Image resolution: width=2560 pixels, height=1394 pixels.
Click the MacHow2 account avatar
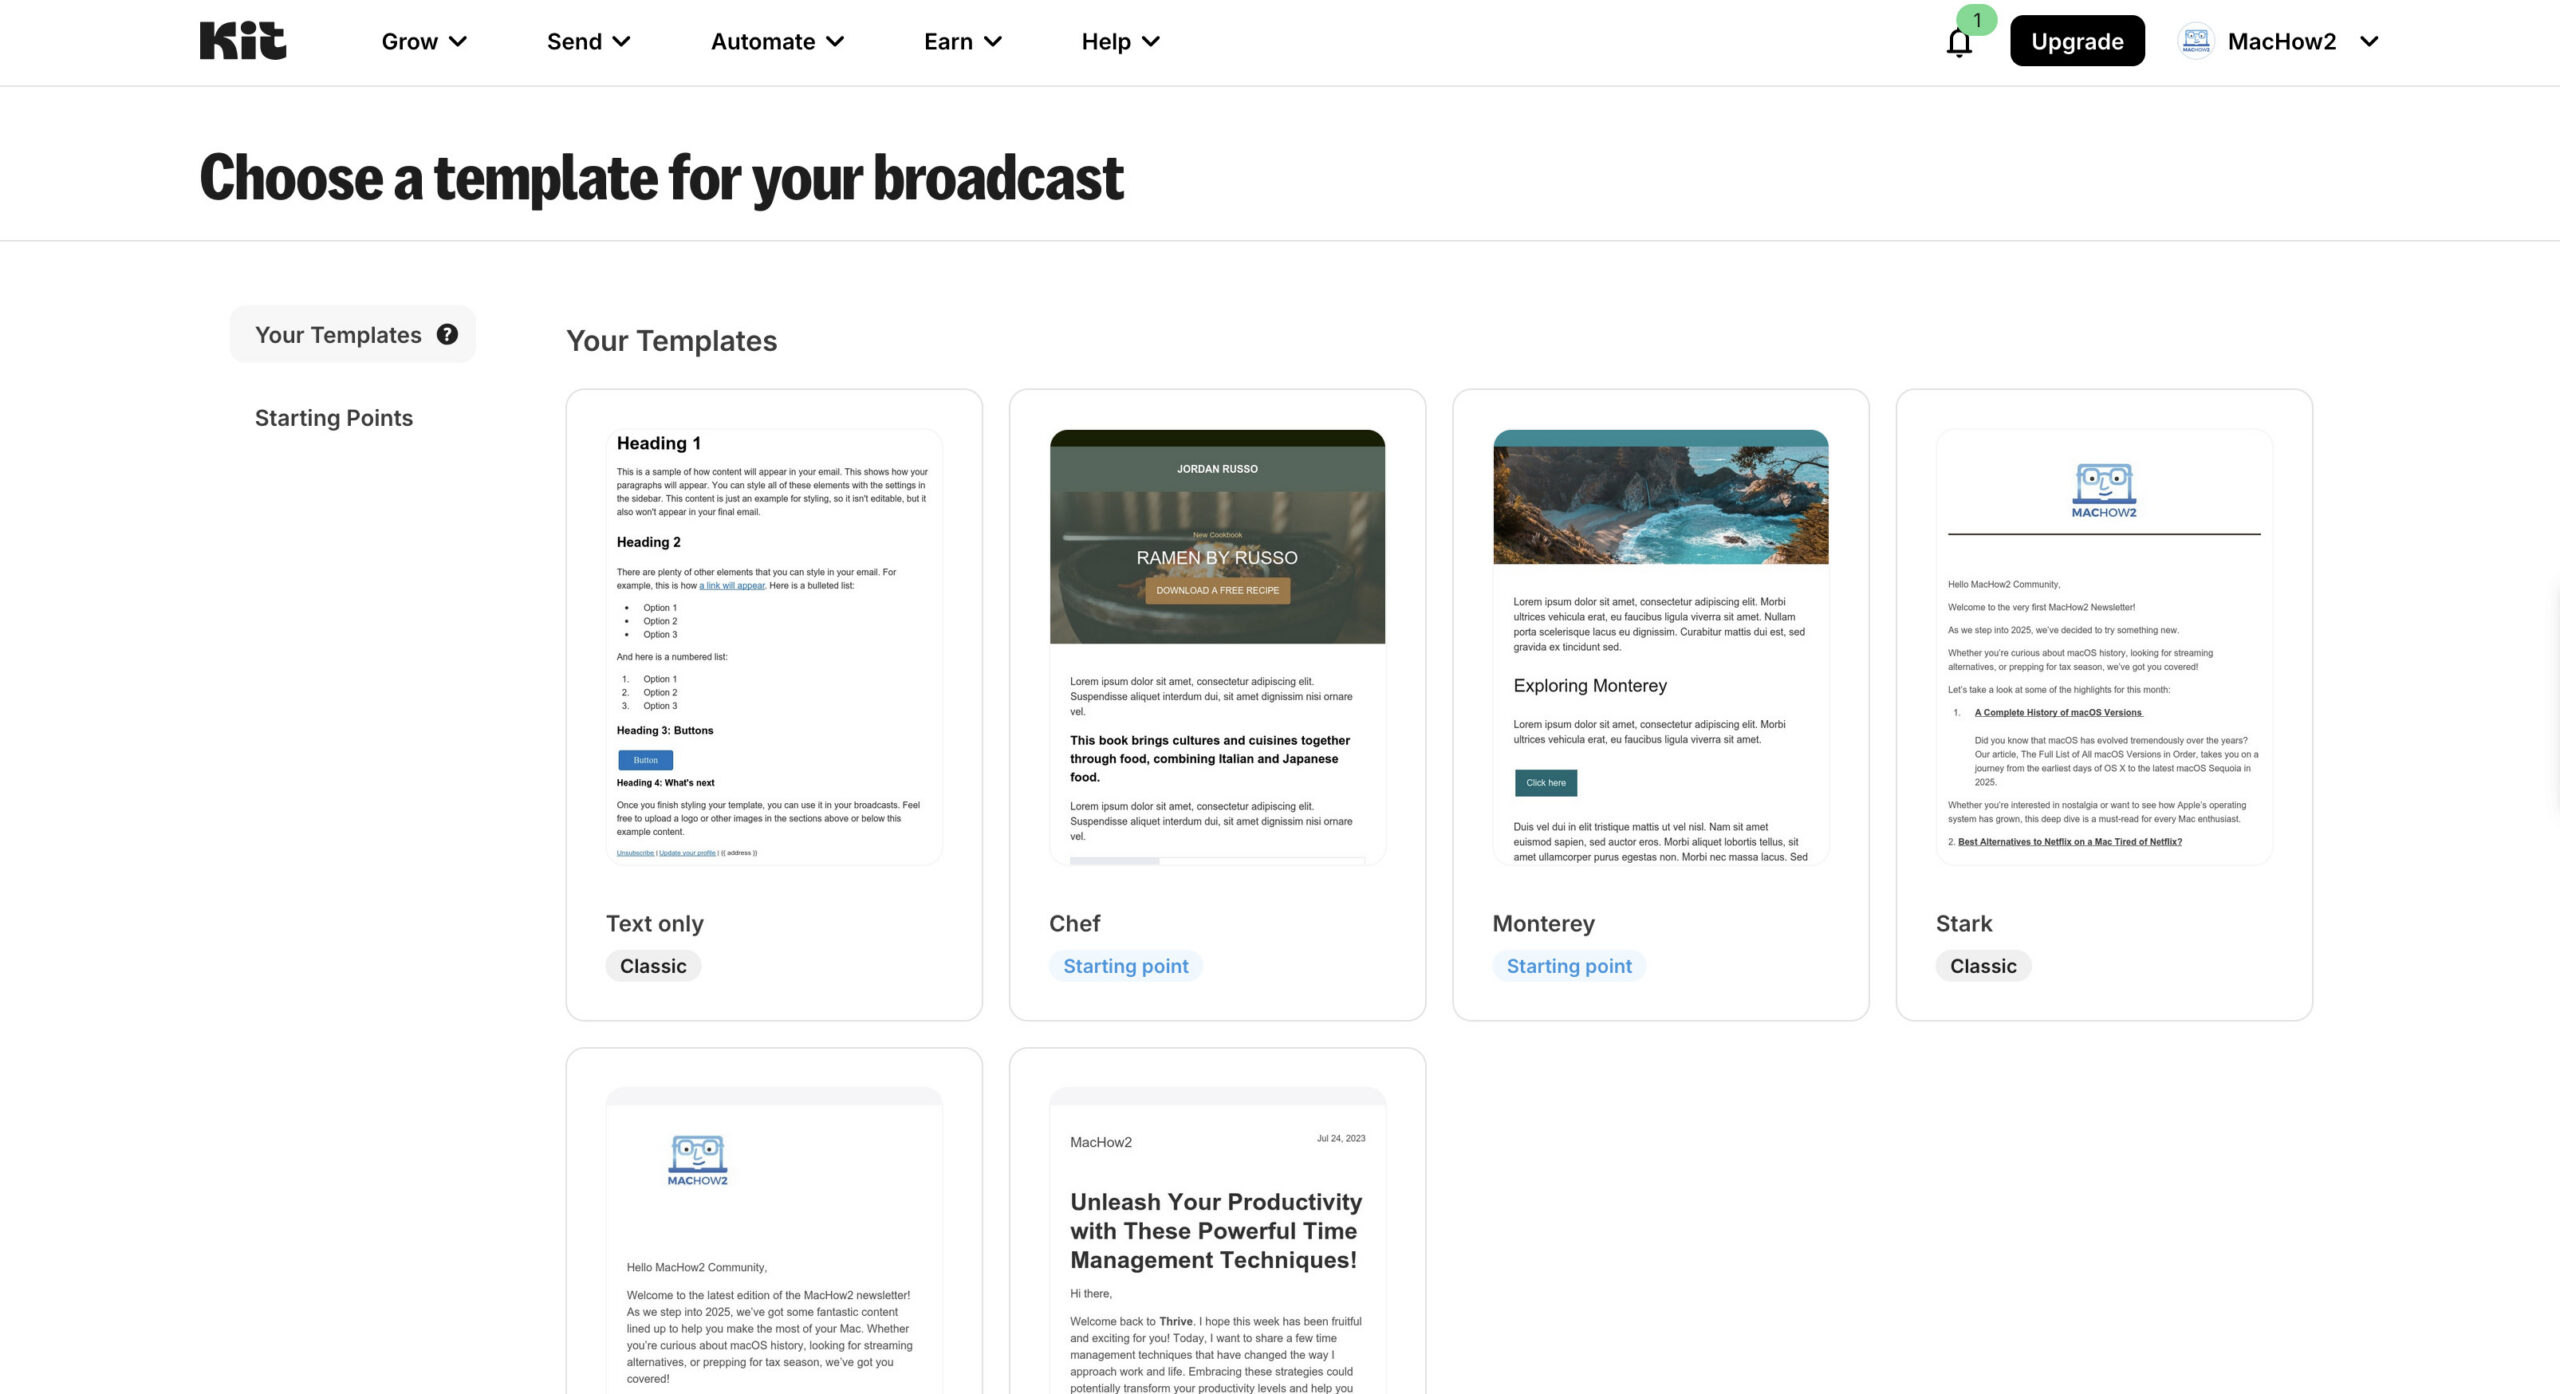(x=2196, y=41)
